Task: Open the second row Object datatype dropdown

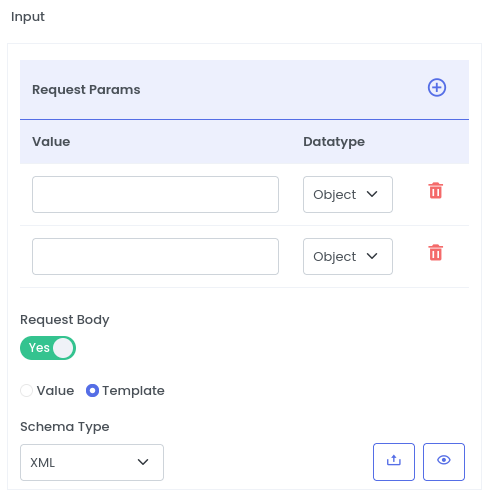Action: coord(348,256)
